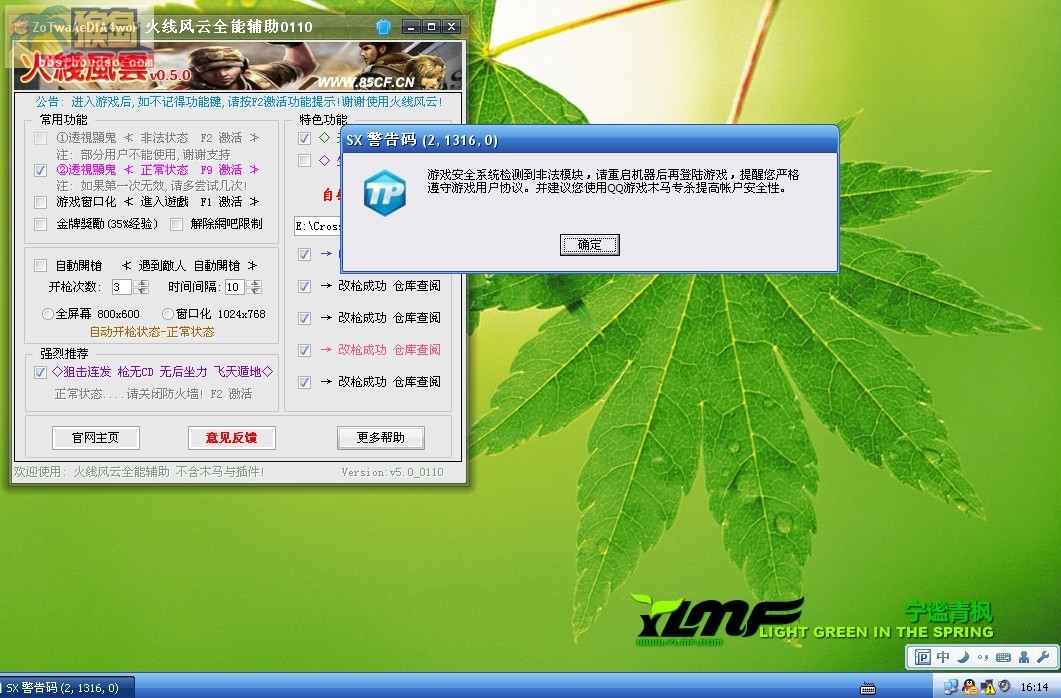Screen dimensions: 1061x698
Task: Click the SX 警告码 dialog title bar
Action: pyautogui.click(x=589, y=140)
